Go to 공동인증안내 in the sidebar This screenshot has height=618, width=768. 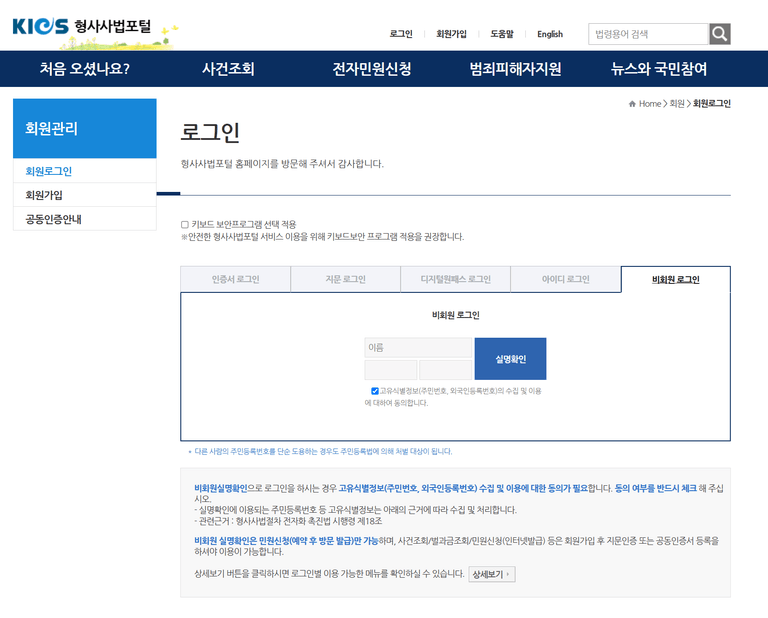tap(54, 219)
